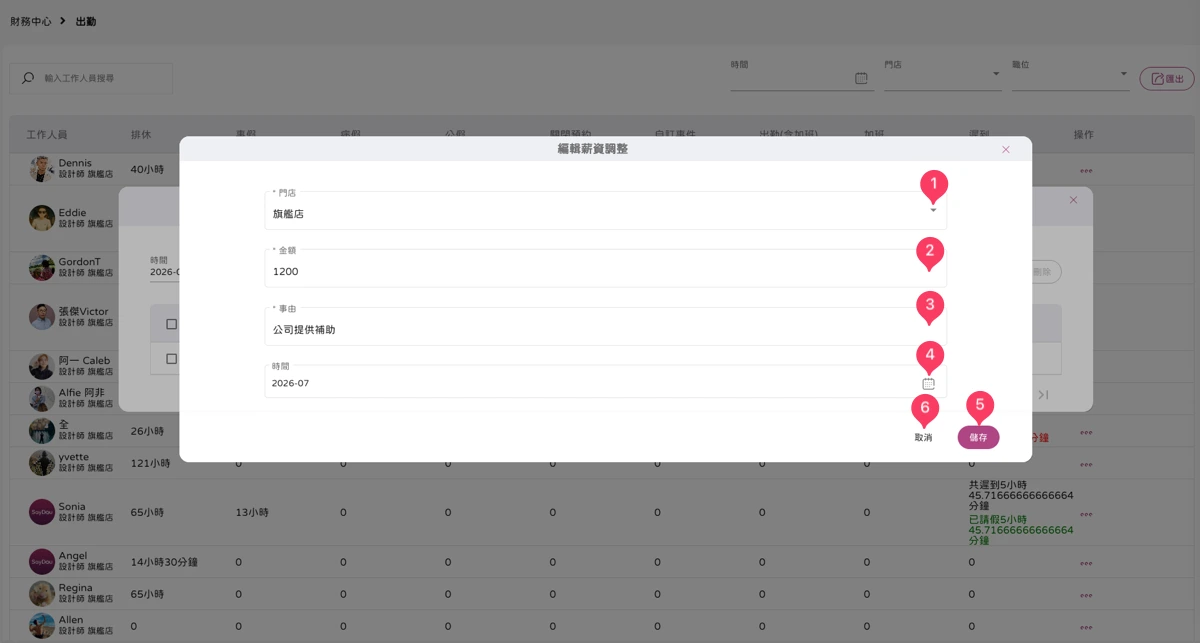Open the three-dot actions for yvette
1200x643 pixels.
tap(1086, 464)
